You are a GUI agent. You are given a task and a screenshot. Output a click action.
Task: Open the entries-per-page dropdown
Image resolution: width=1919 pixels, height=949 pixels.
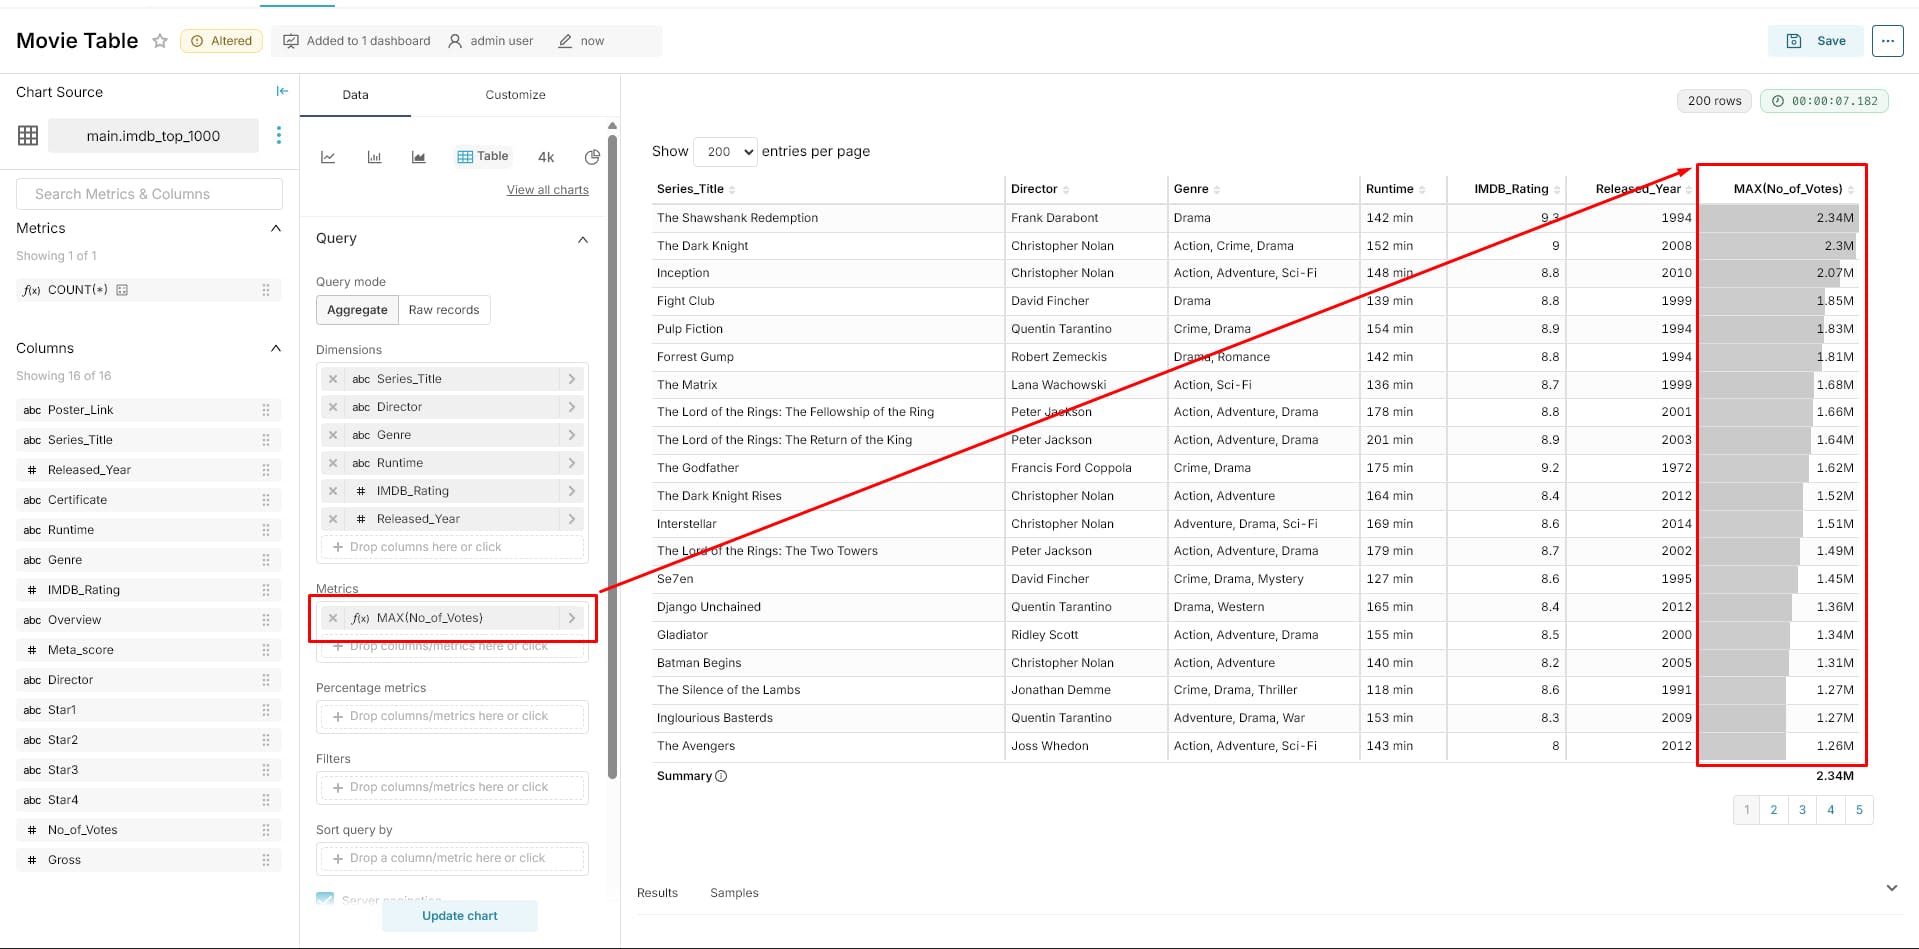pyautogui.click(x=726, y=151)
